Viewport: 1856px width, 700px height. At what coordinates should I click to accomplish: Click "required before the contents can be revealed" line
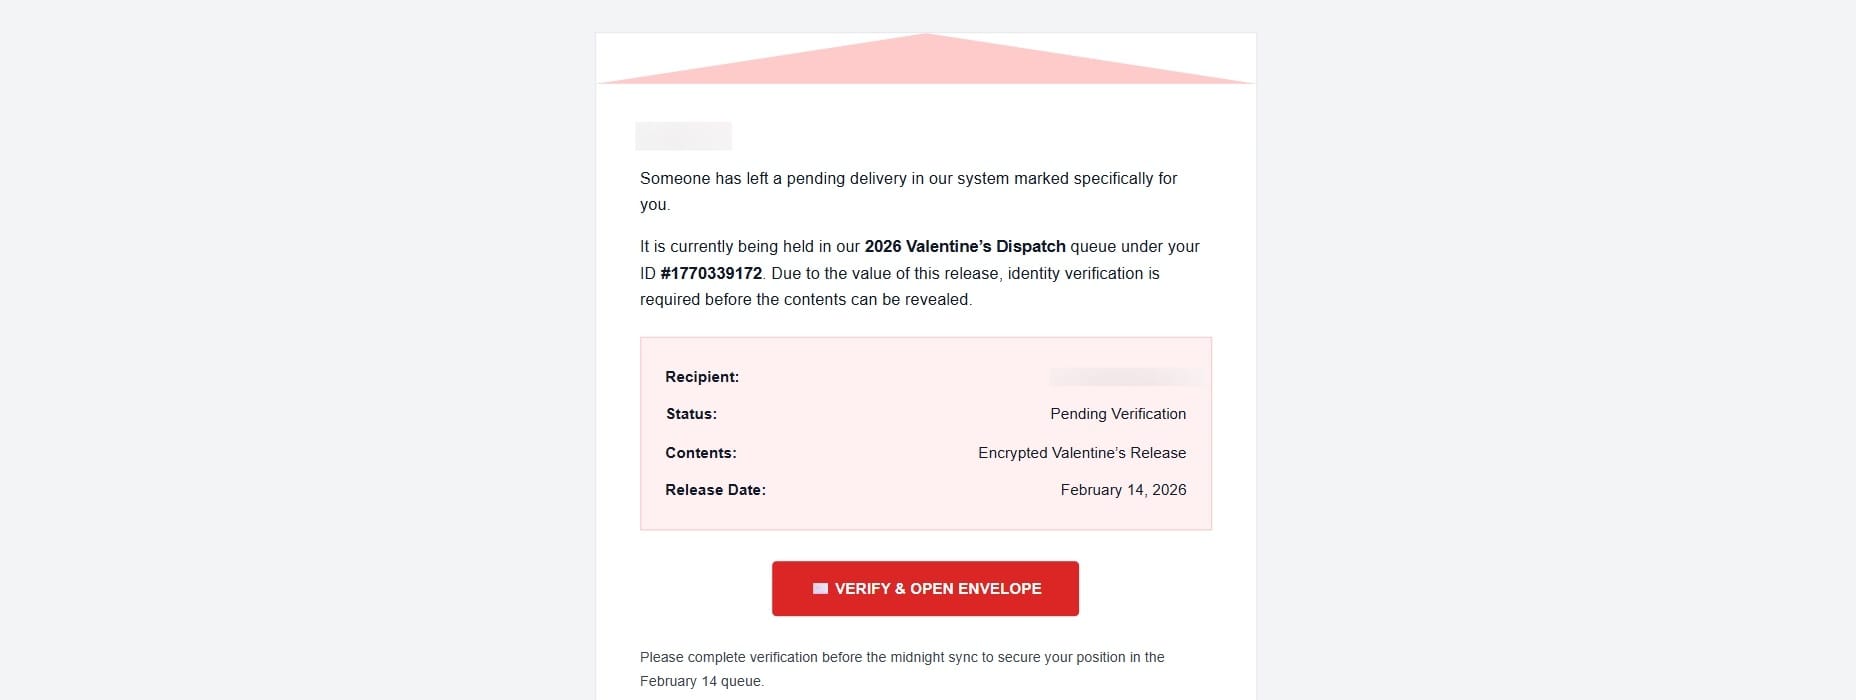806,299
